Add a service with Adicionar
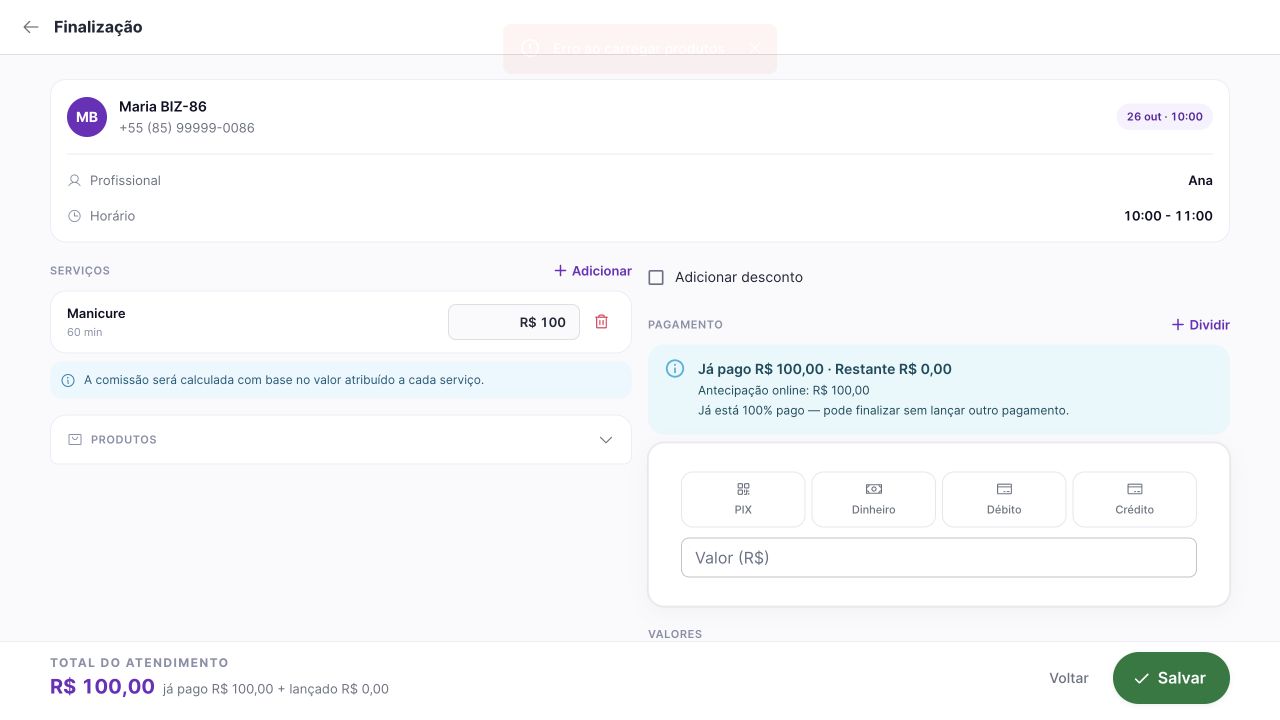The width and height of the screenshot is (1280, 720). coord(593,271)
